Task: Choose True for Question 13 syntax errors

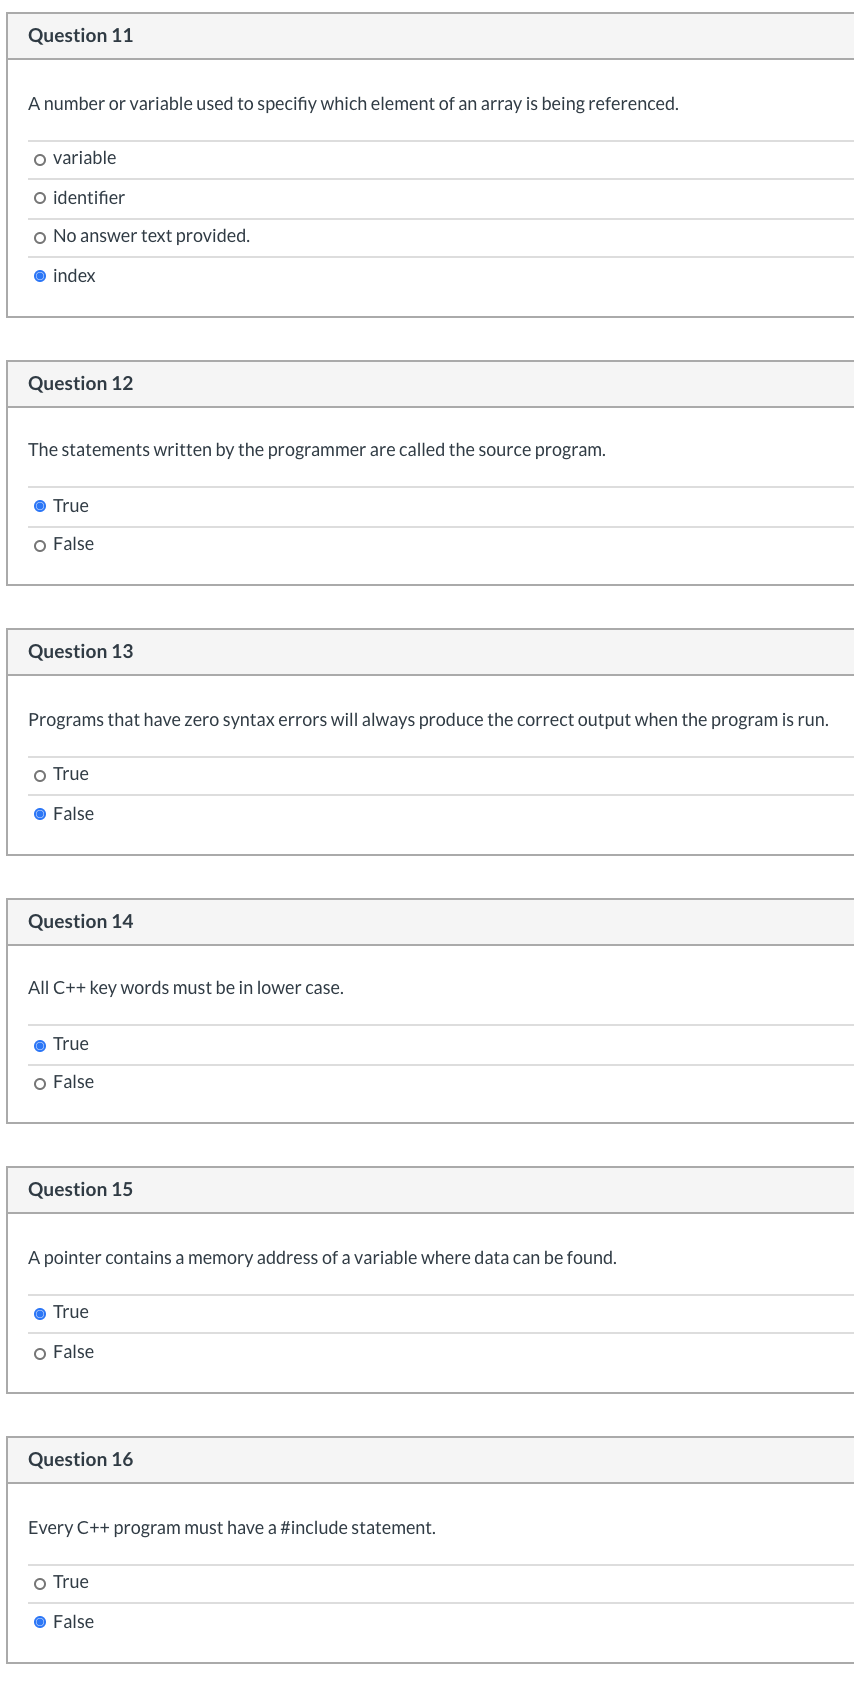Action: click(40, 775)
